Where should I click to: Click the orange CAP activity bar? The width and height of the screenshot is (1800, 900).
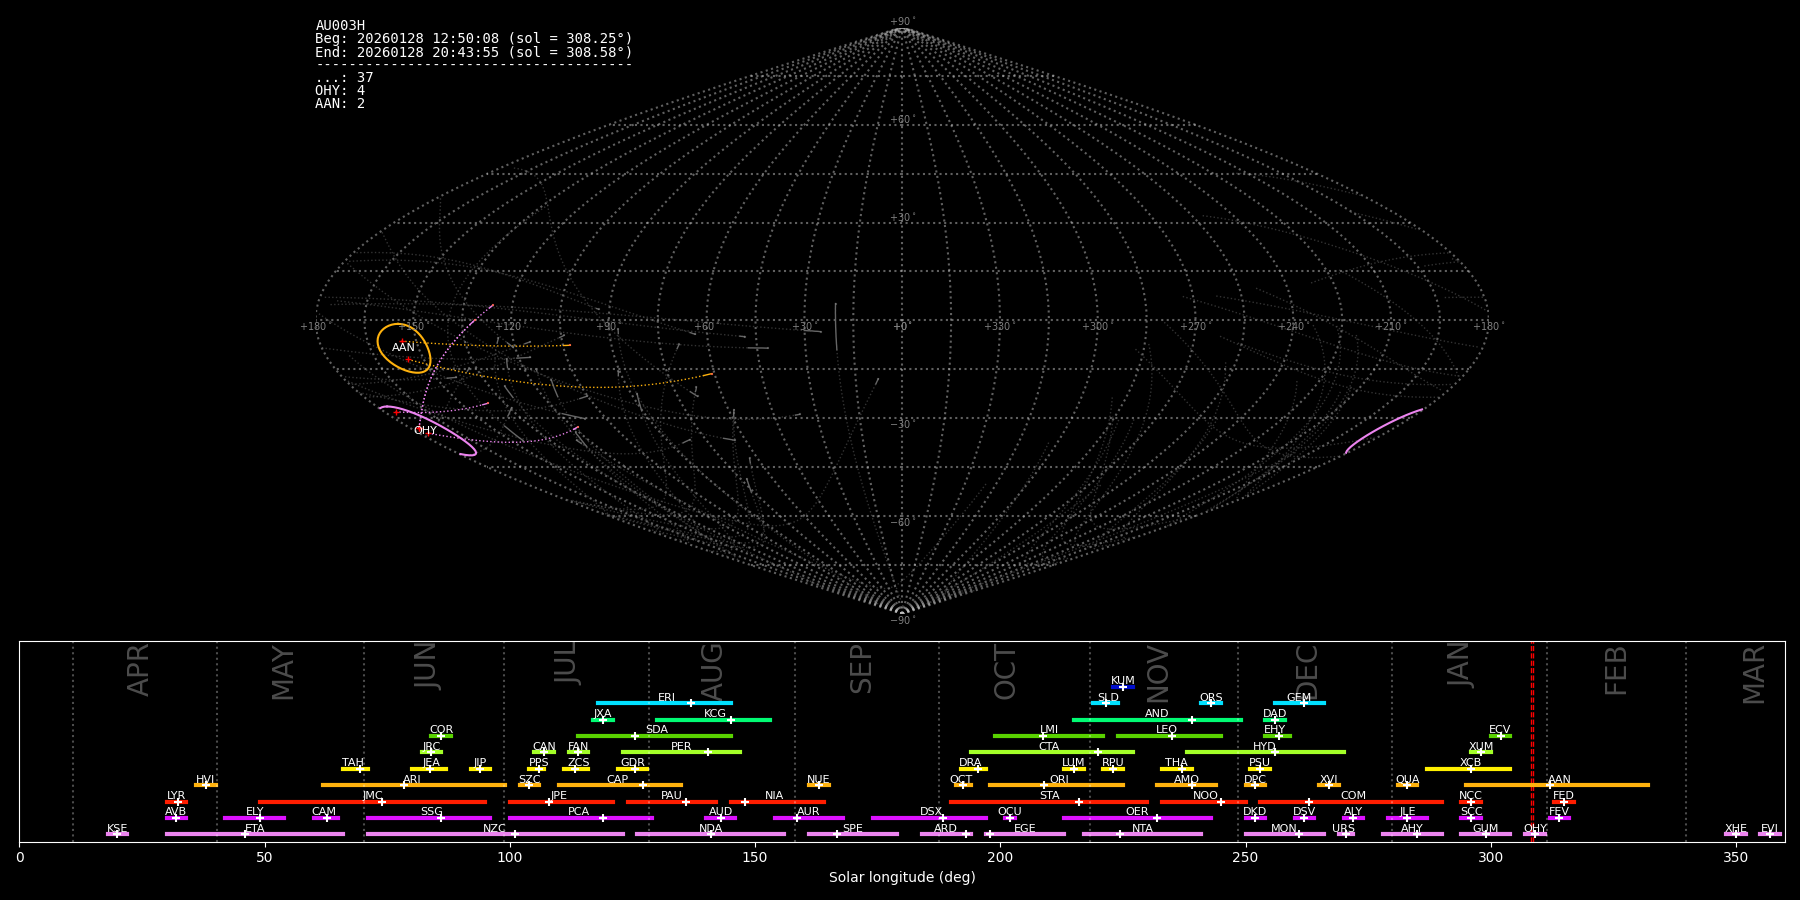point(620,785)
